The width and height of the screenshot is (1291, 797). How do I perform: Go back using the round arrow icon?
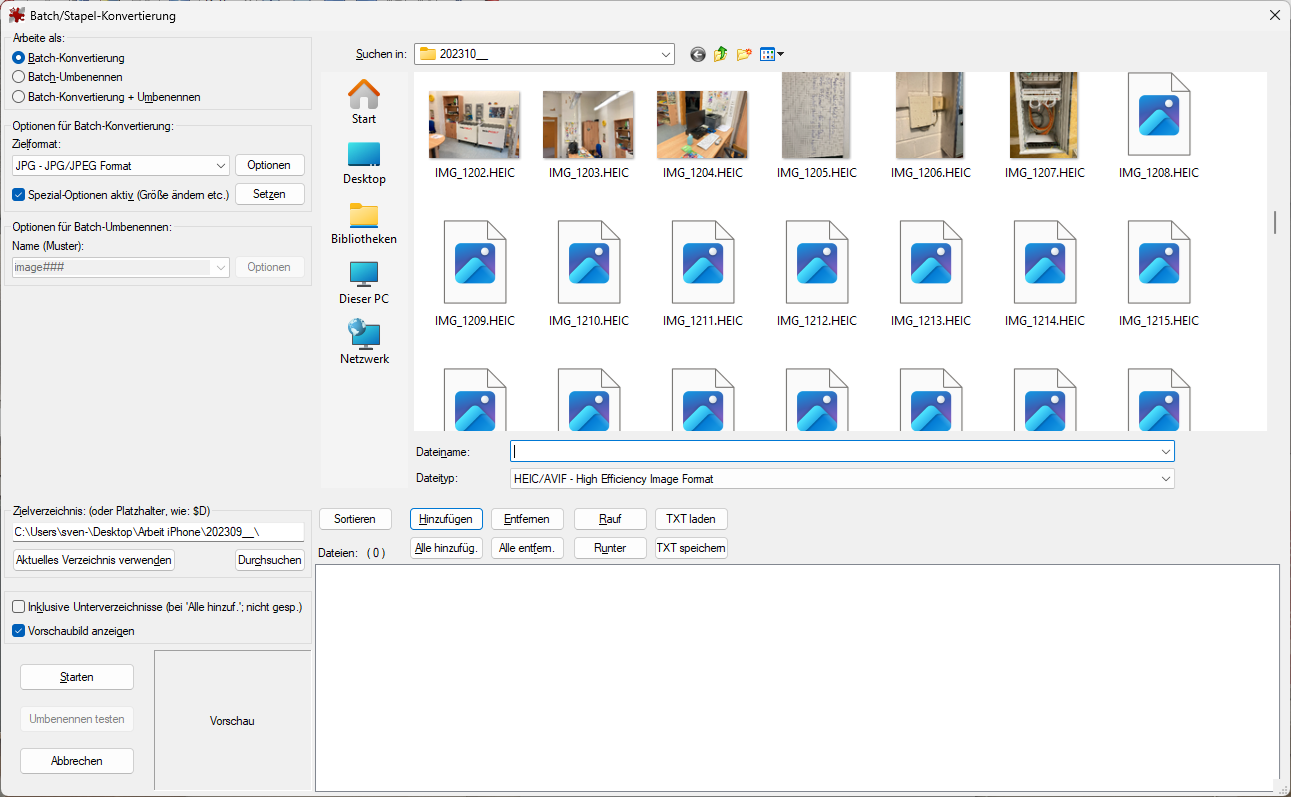pyautogui.click(x=698, y=54)
